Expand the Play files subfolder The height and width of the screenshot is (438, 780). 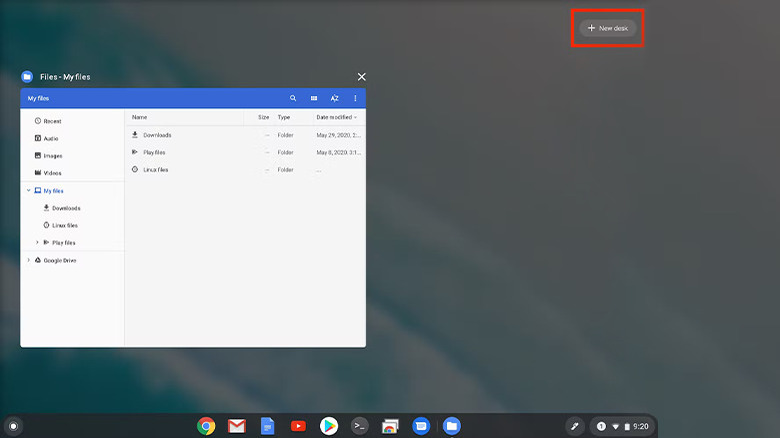(37, 242)
